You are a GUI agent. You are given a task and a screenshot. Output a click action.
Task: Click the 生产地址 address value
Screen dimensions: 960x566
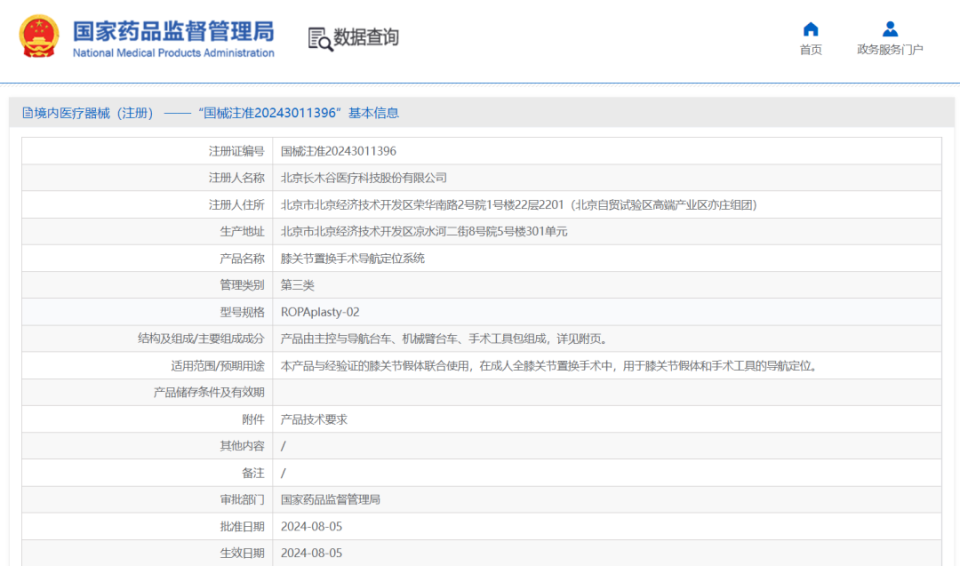(424, 231)
